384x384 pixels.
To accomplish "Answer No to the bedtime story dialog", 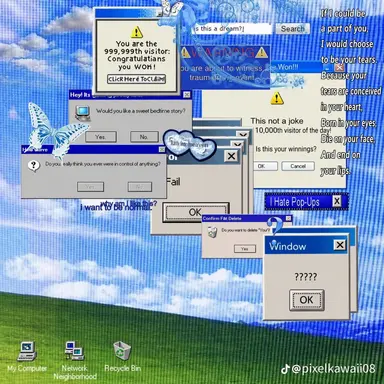I will (144, 137).
